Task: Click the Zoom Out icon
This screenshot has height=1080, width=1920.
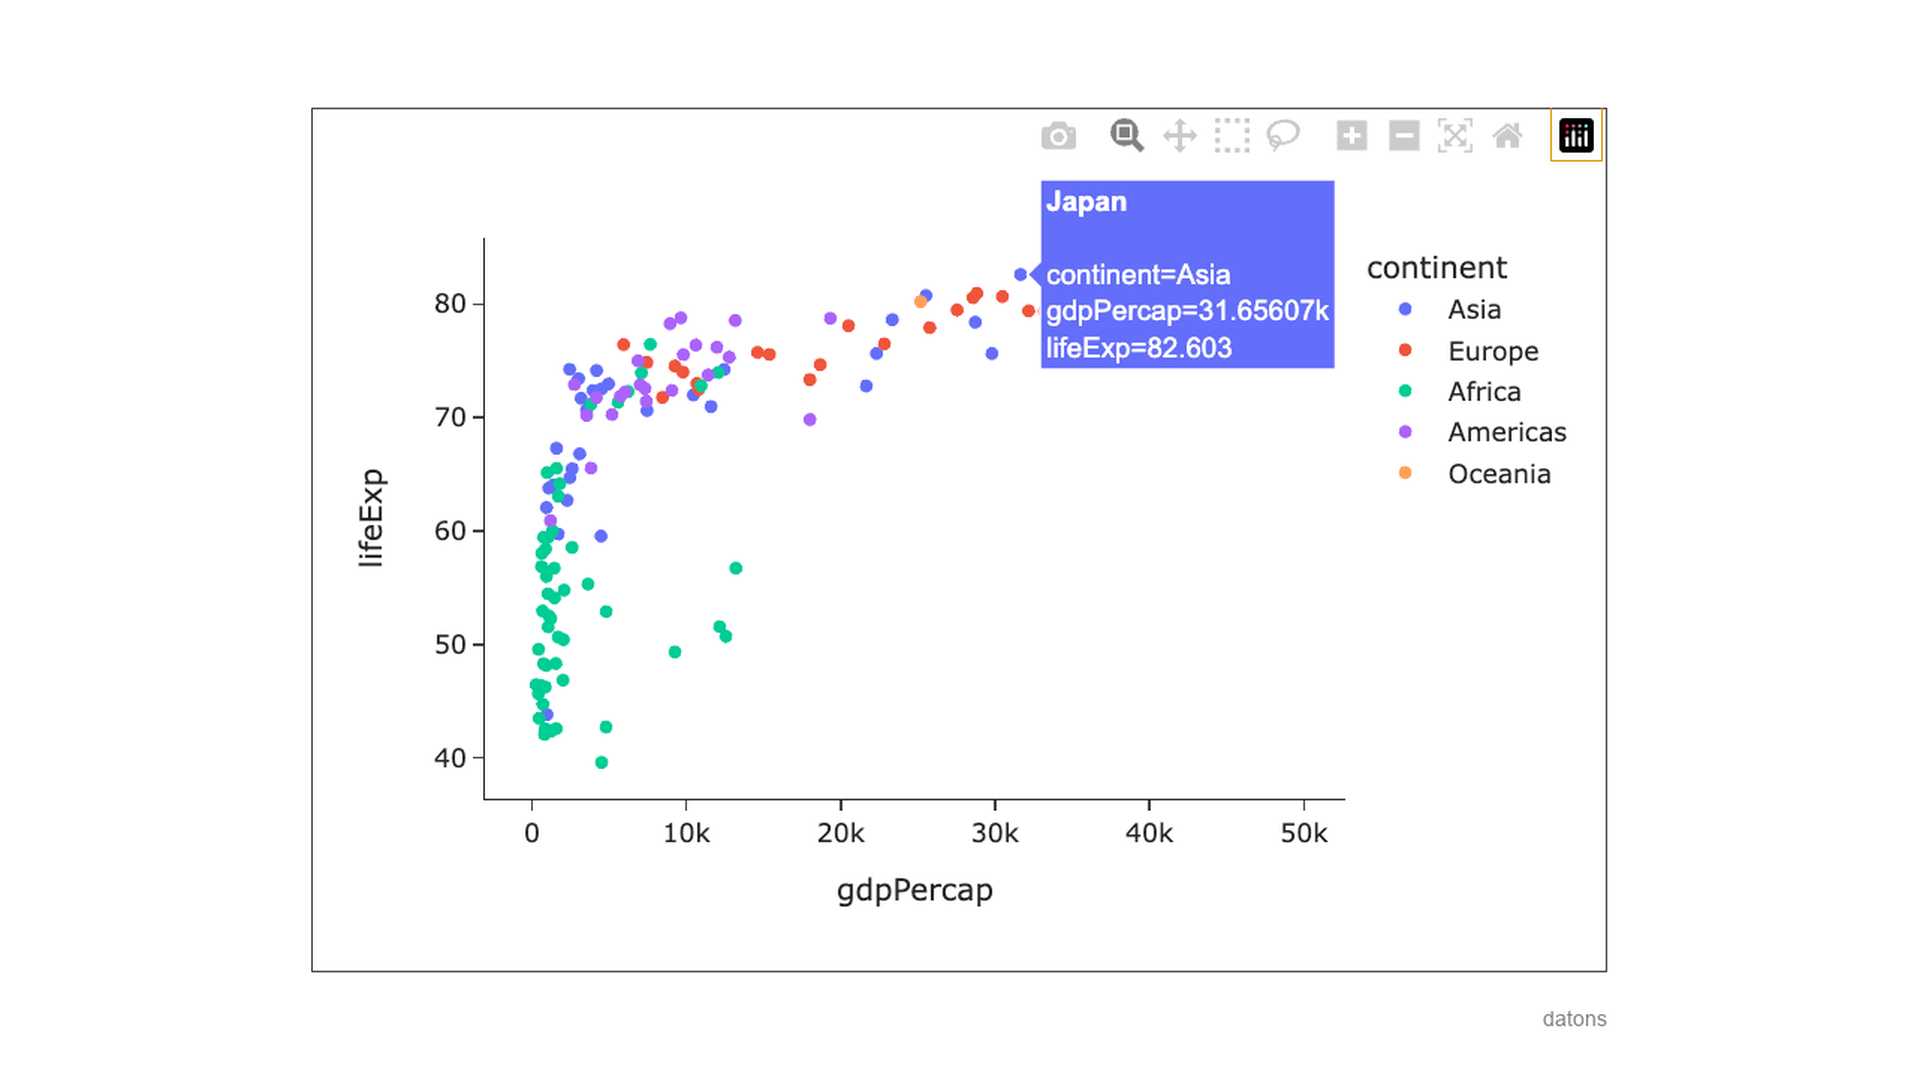Action: [x=1403, y=135]
